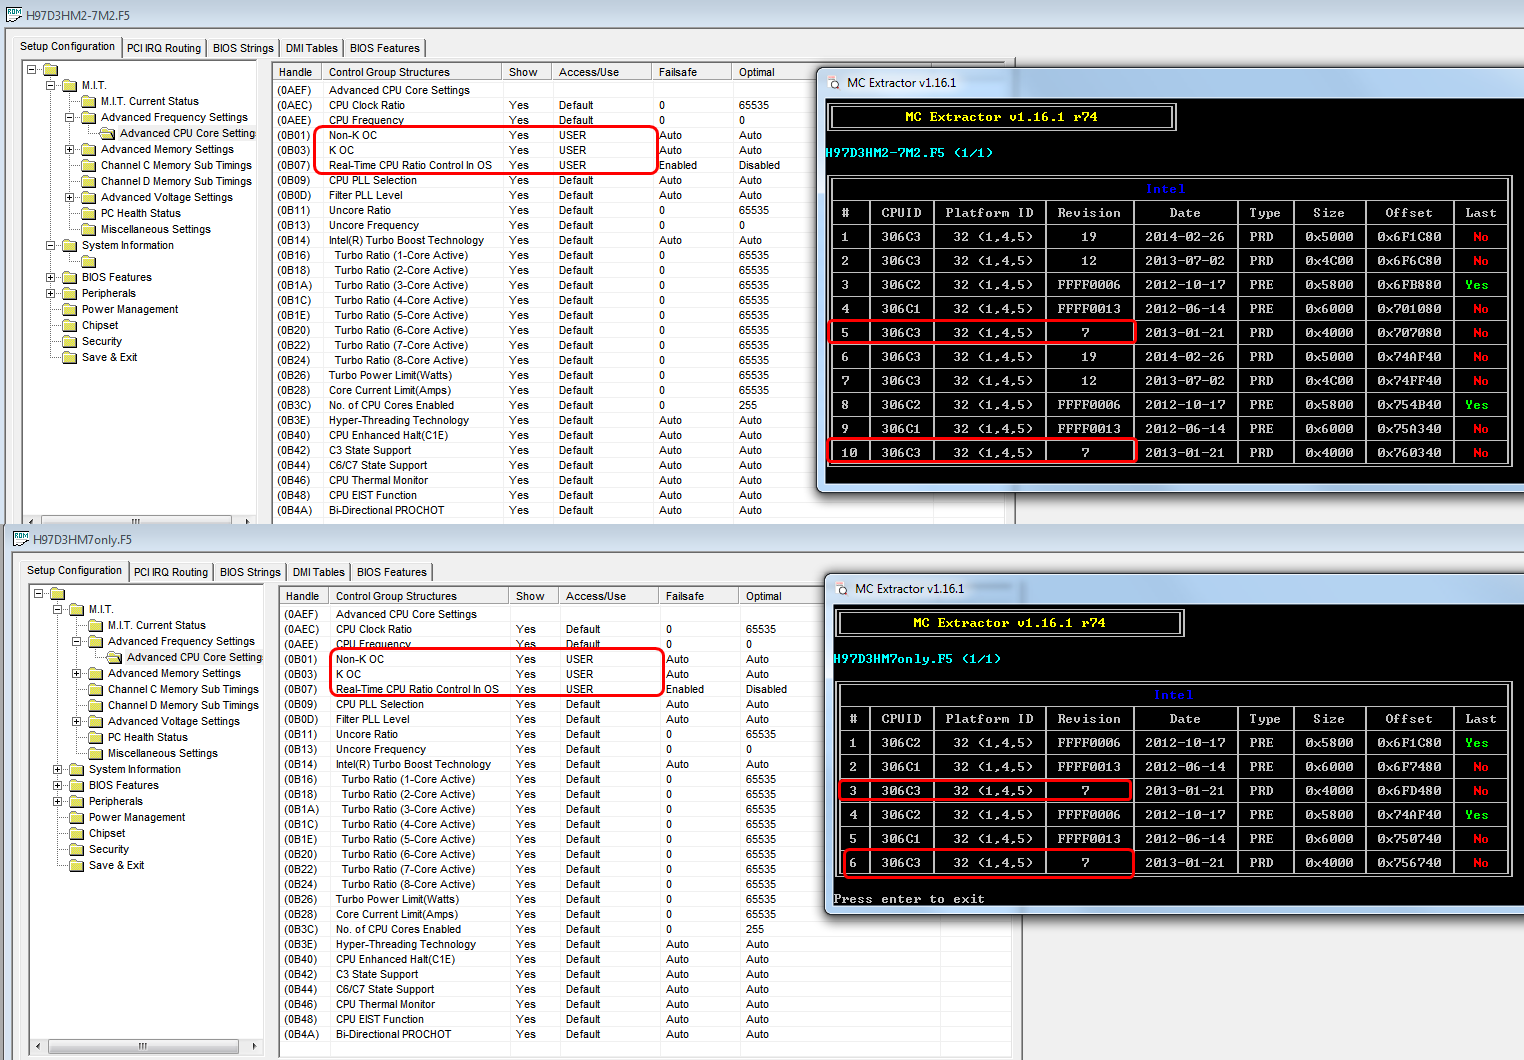Viewport: 1524px width, 1060px height.
Task: Open BIOS Strings tab in H97D3HM2-7M2.F5
Action: [x=243, y=48]
